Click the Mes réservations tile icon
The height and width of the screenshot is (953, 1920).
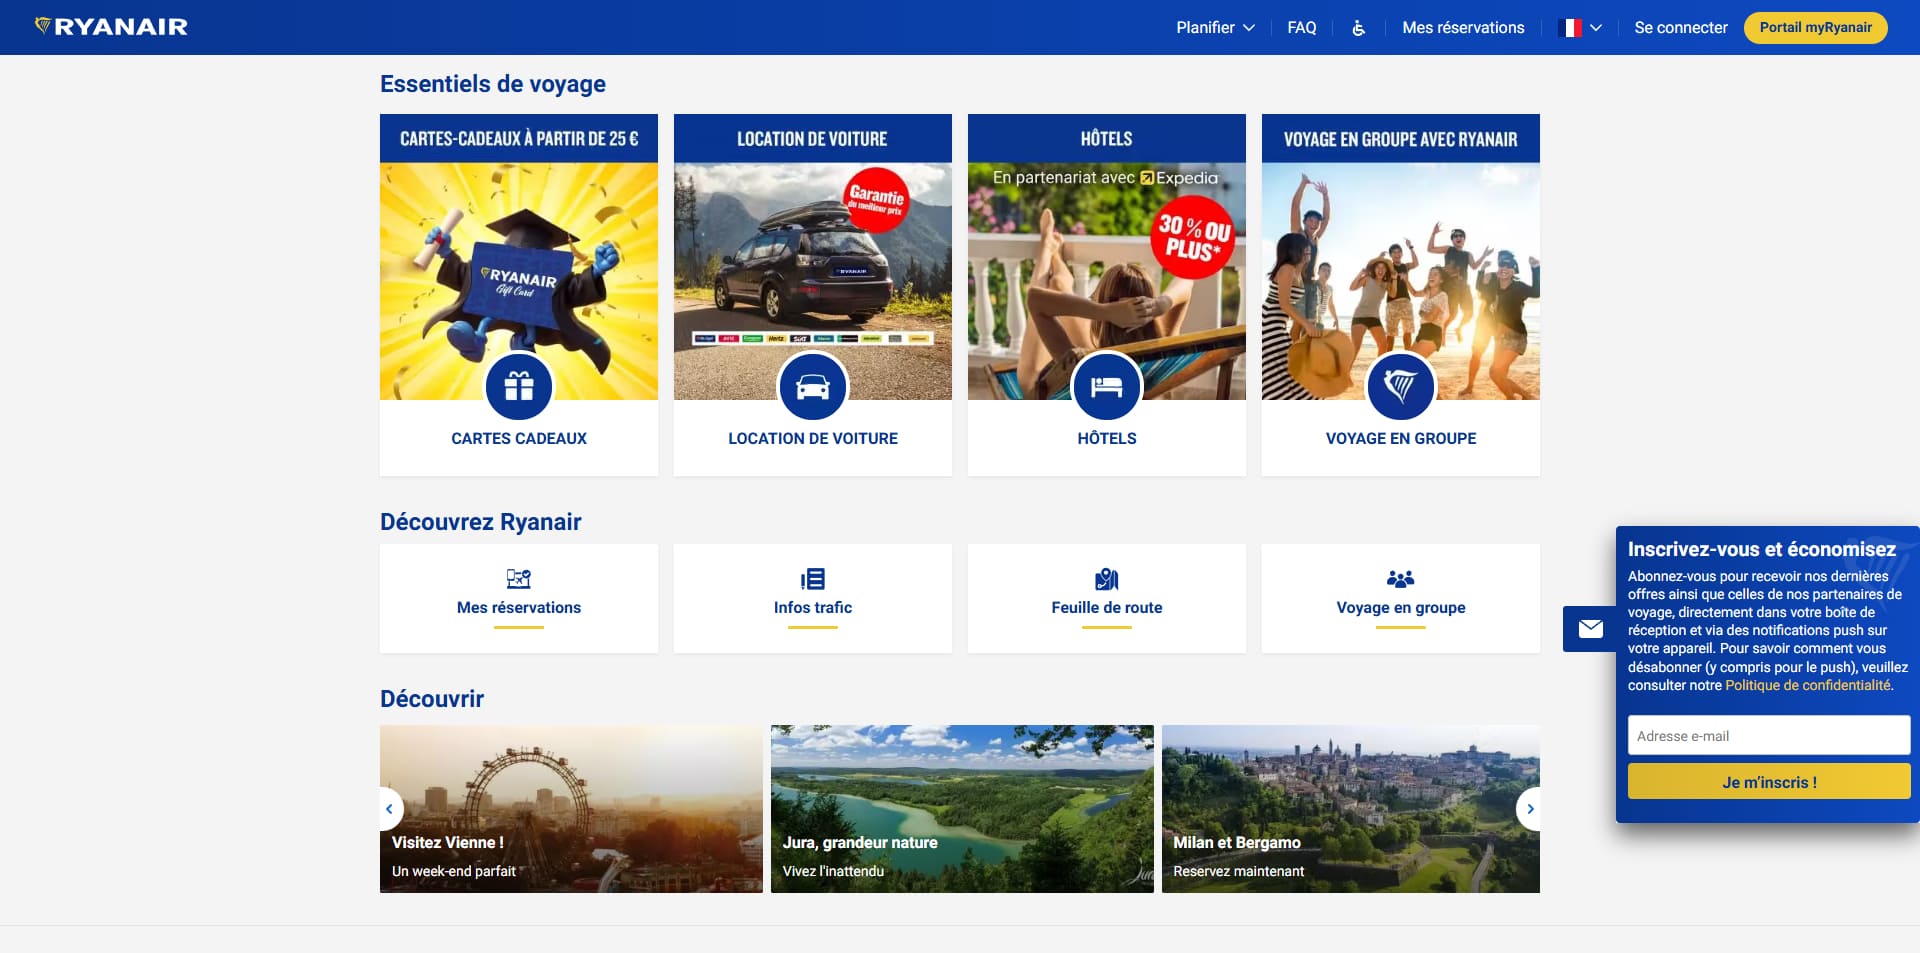click(x=519, y=578)
